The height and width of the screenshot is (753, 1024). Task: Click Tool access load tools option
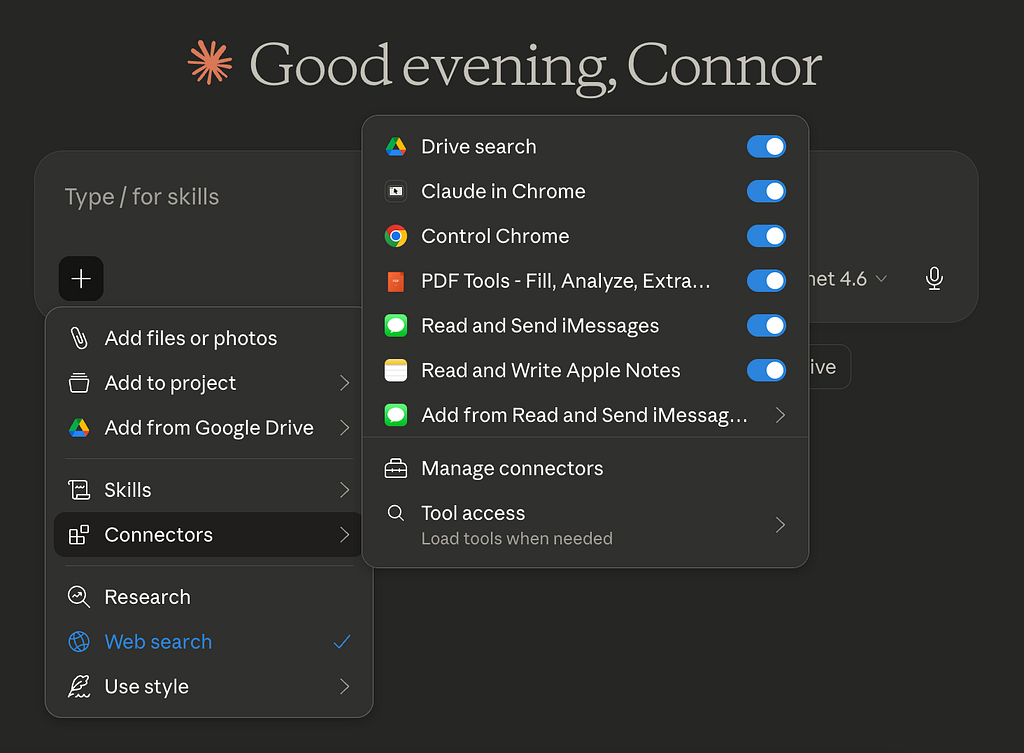point(585,525)
